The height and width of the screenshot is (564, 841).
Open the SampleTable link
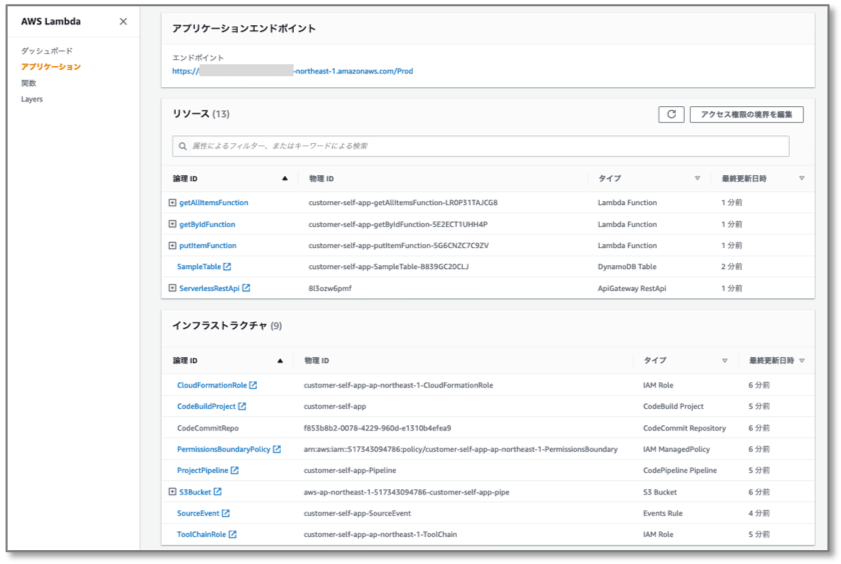pyautogui.click(x=199, y=266)
